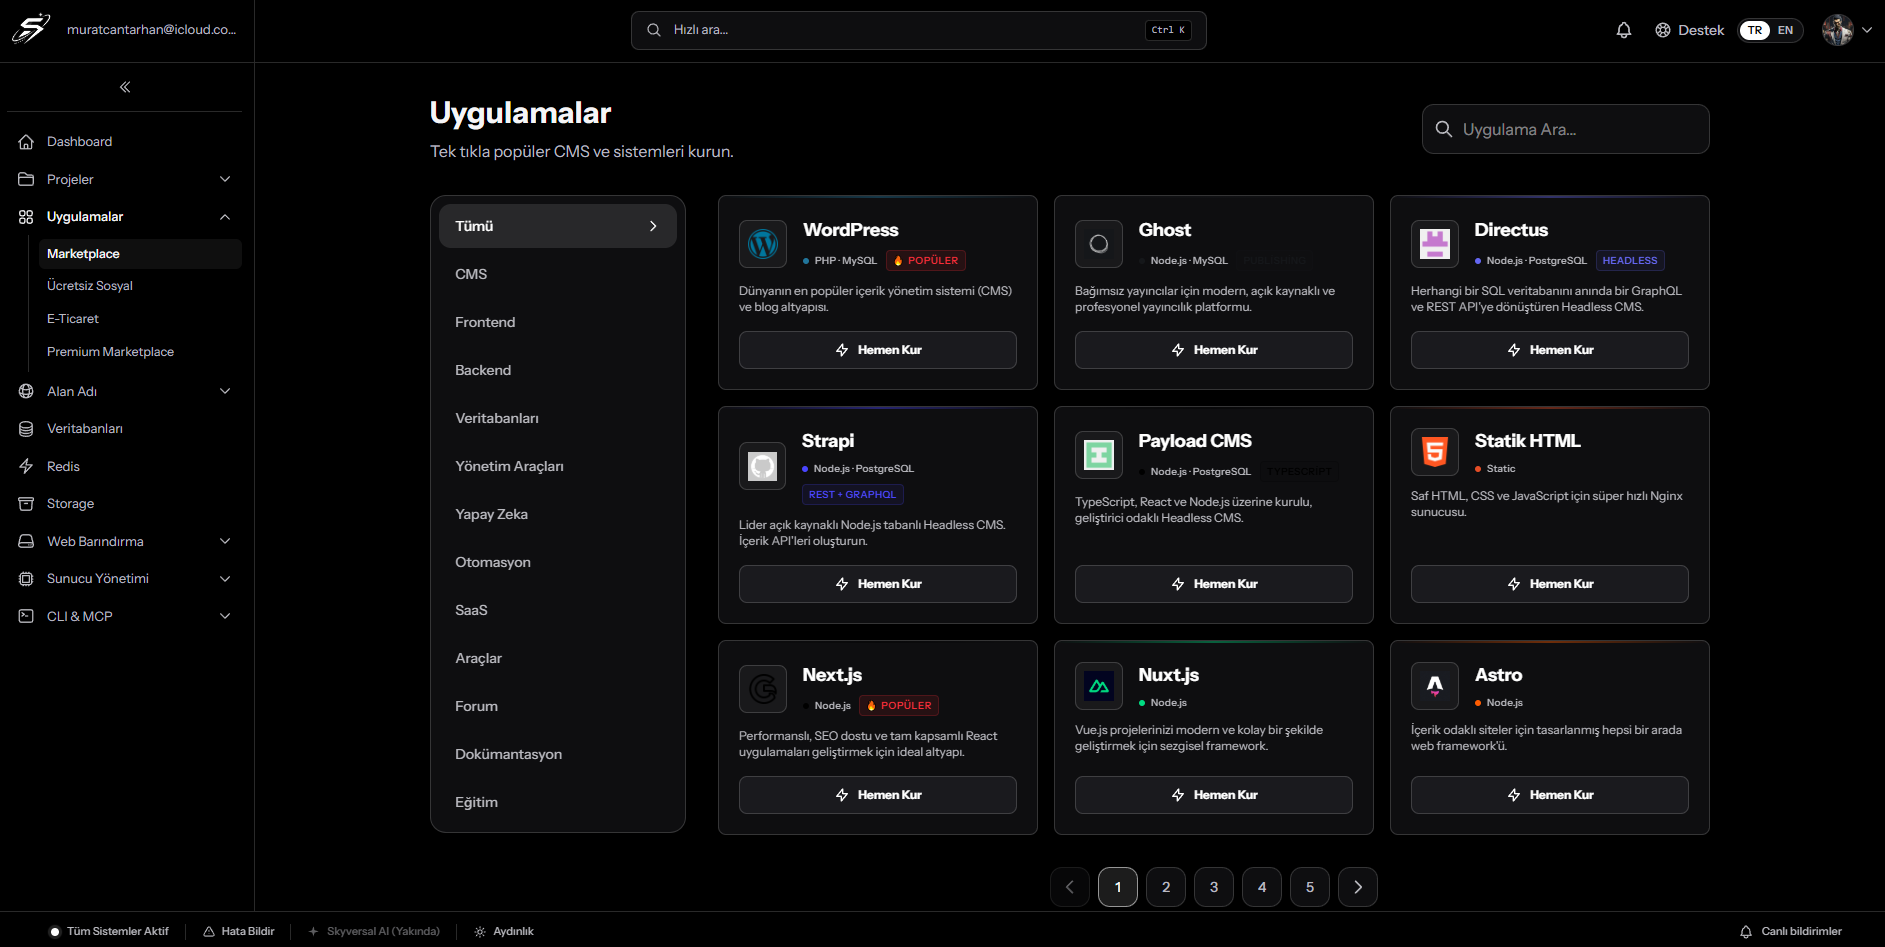Image resolution: width=1885 pixels, height=947 pixels.
Task: Switch language to EN
Action: (x=1786, y=30)
